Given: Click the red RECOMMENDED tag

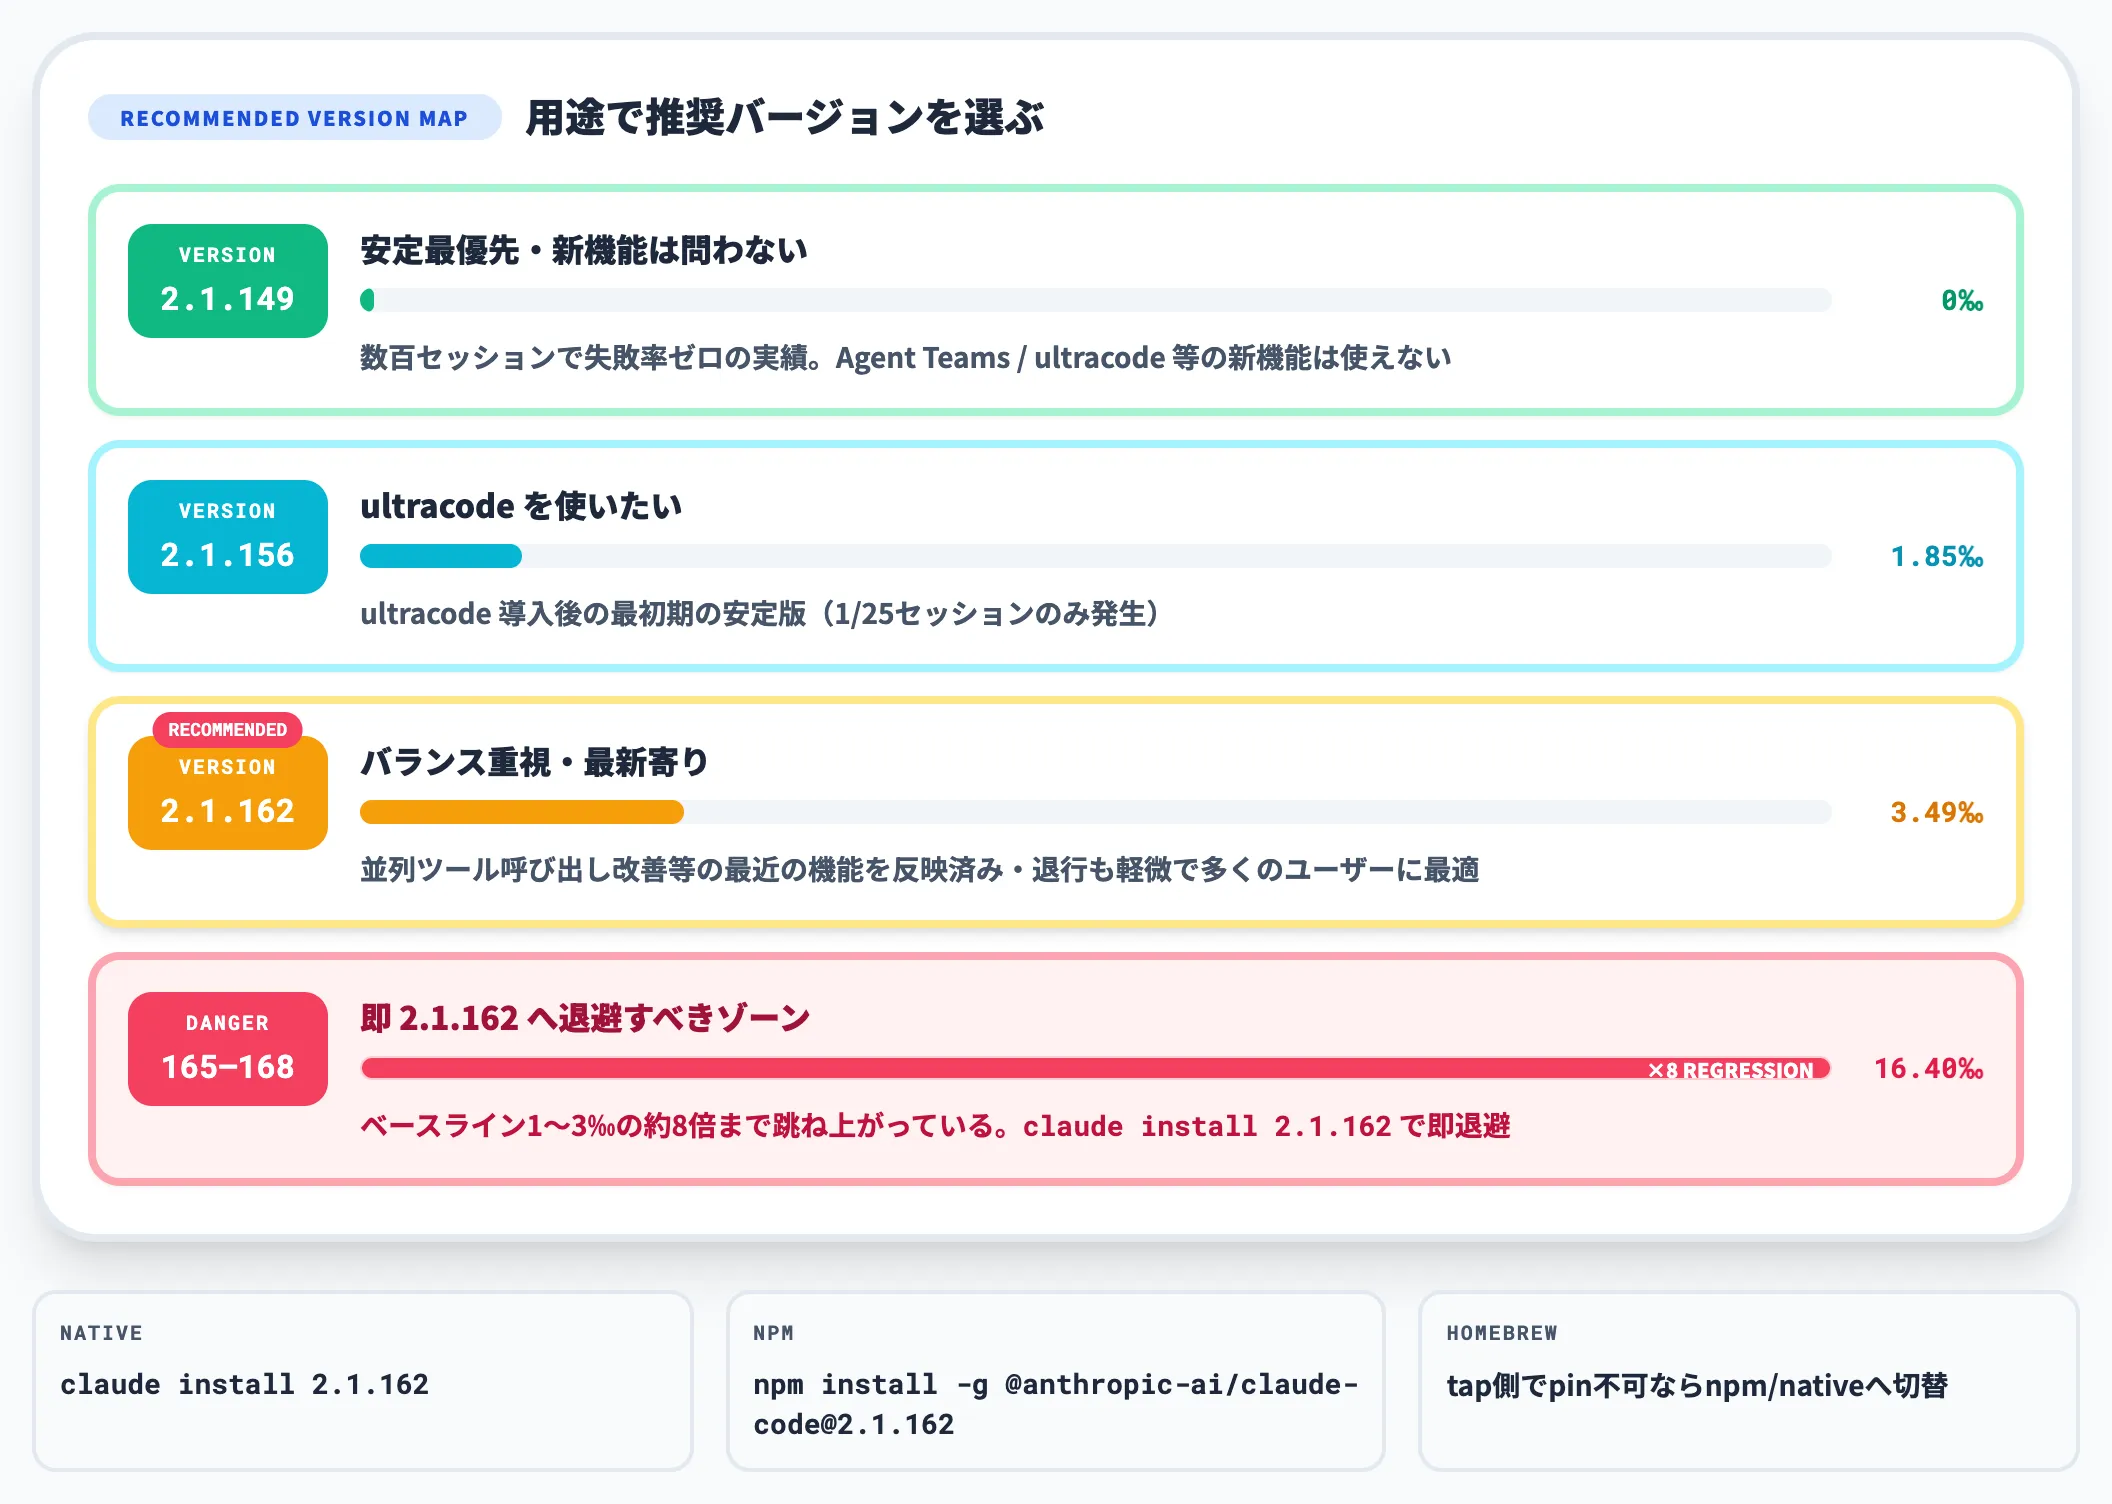Looking at the screenshot, I should point(228,730).
